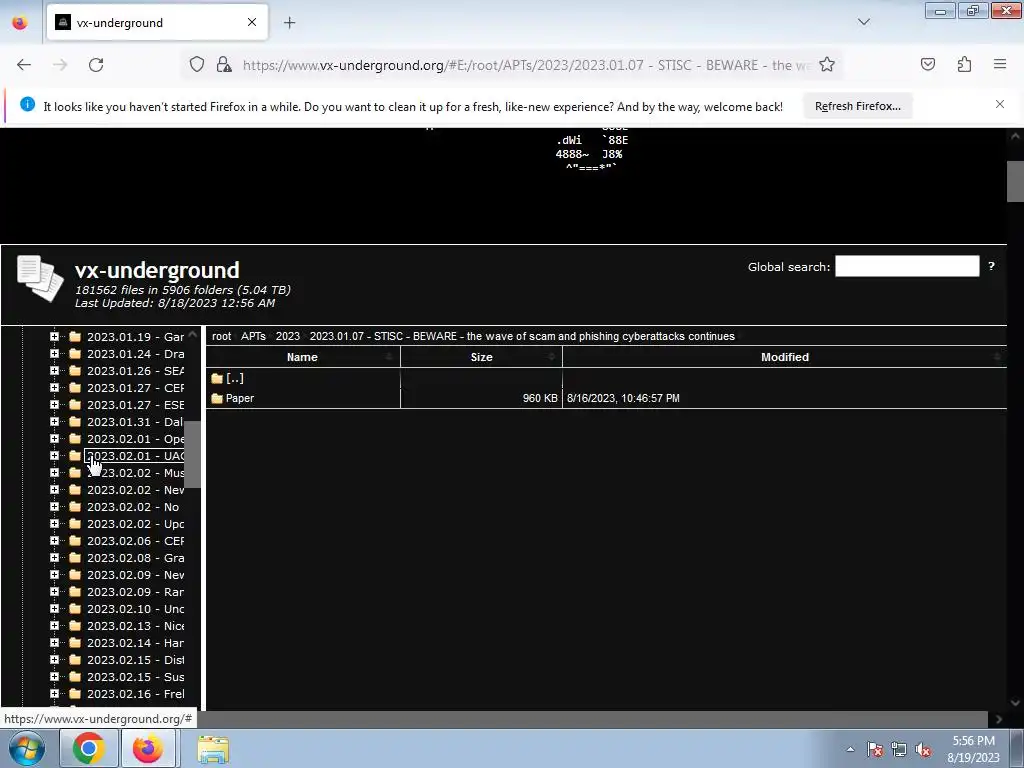
Task: Open the Extensions puzzle icon
Action: tap(964, 64)
